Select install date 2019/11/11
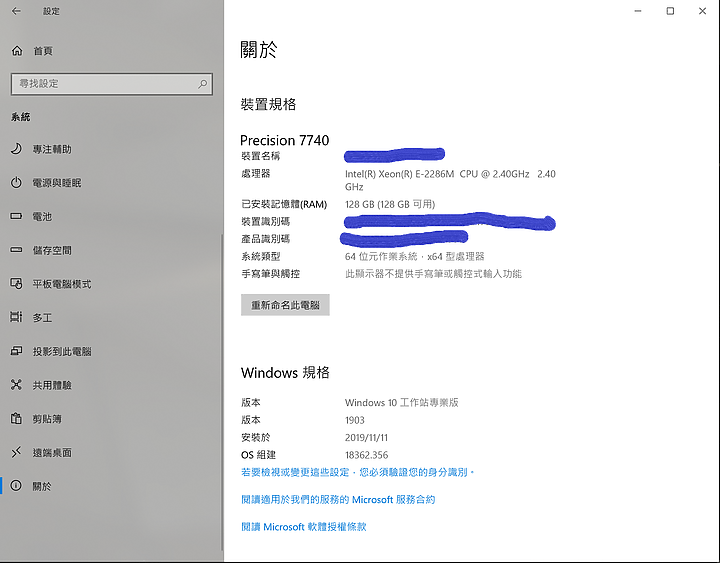Screen dimensions: 720x563 (366, 438)
